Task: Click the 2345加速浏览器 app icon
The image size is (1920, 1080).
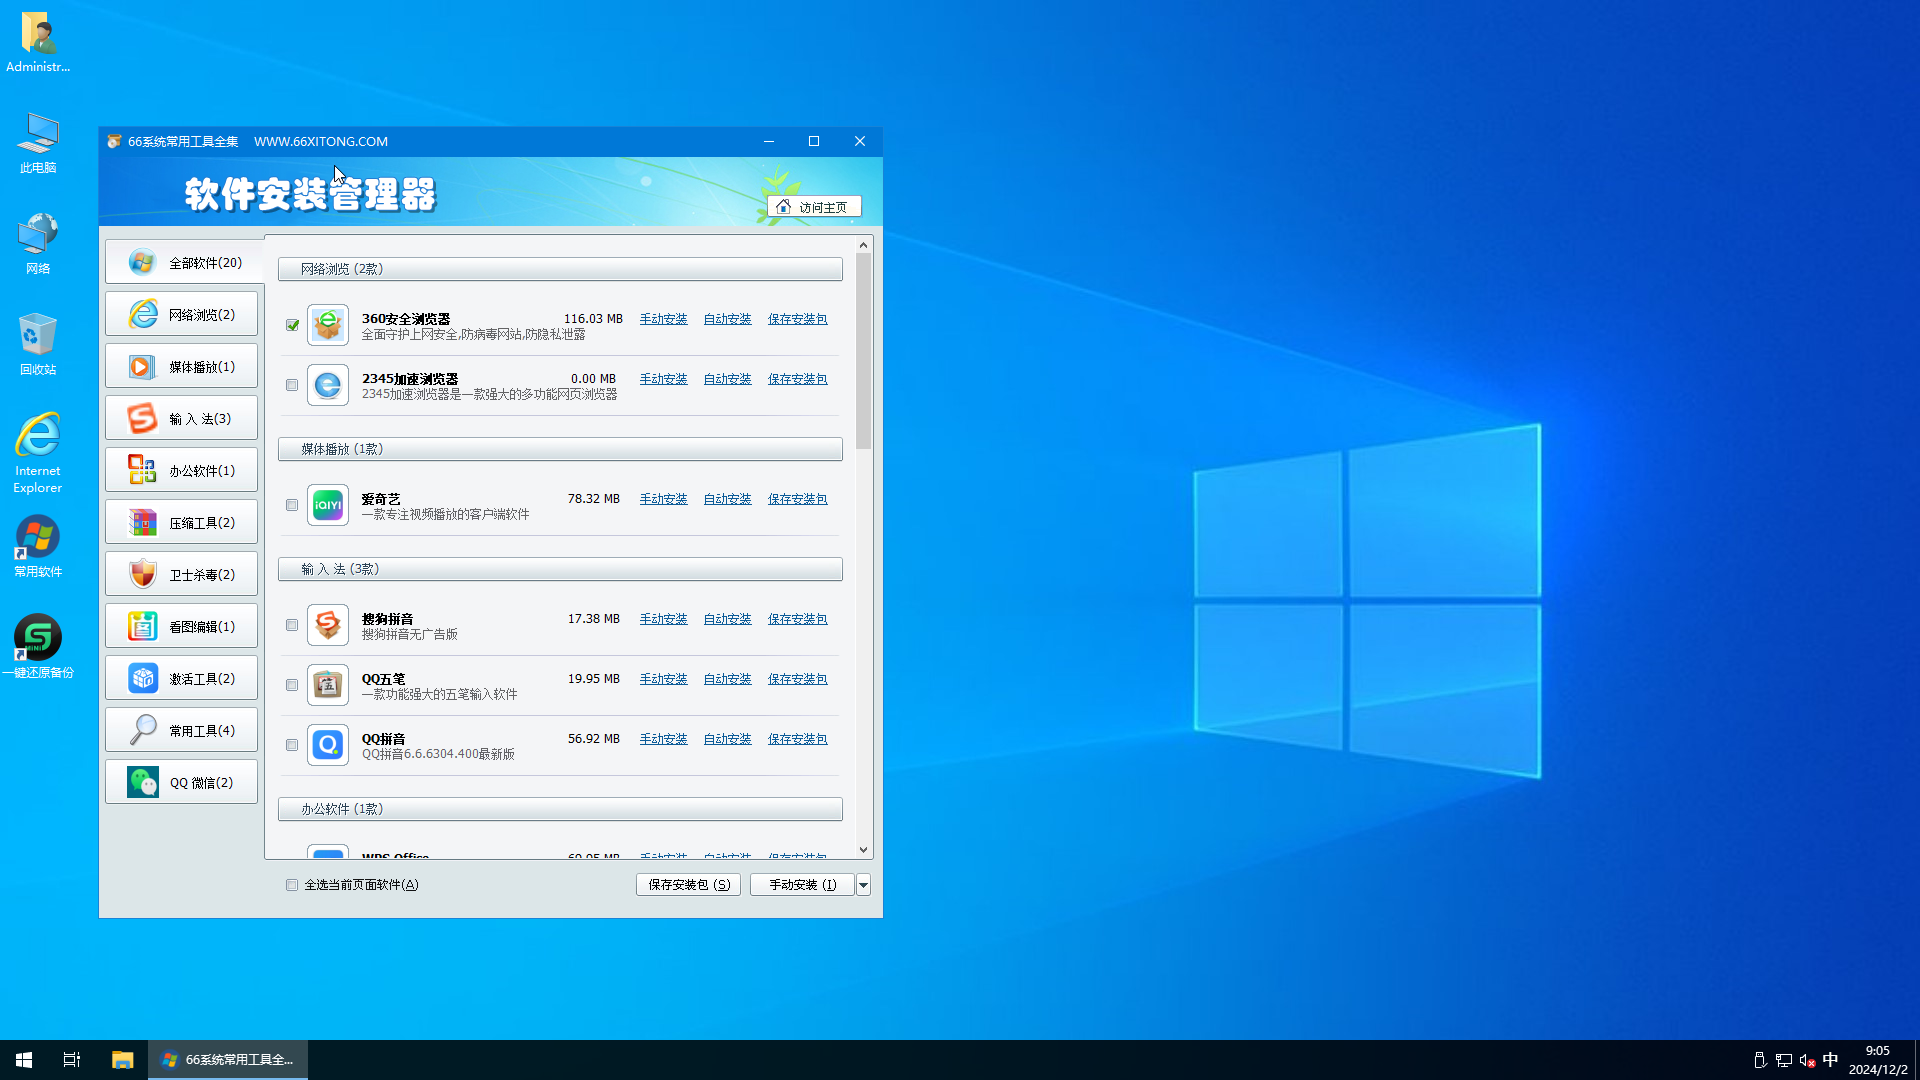Action: point(328,385)
